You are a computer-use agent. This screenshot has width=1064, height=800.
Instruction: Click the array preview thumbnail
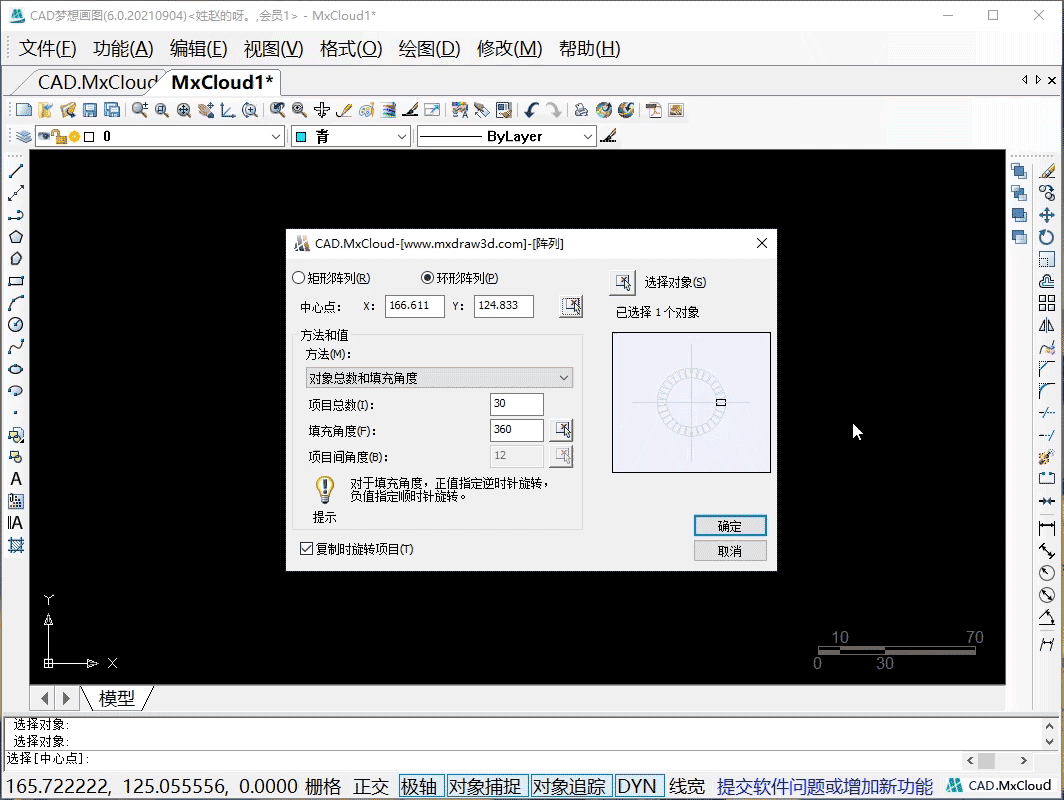691,402
